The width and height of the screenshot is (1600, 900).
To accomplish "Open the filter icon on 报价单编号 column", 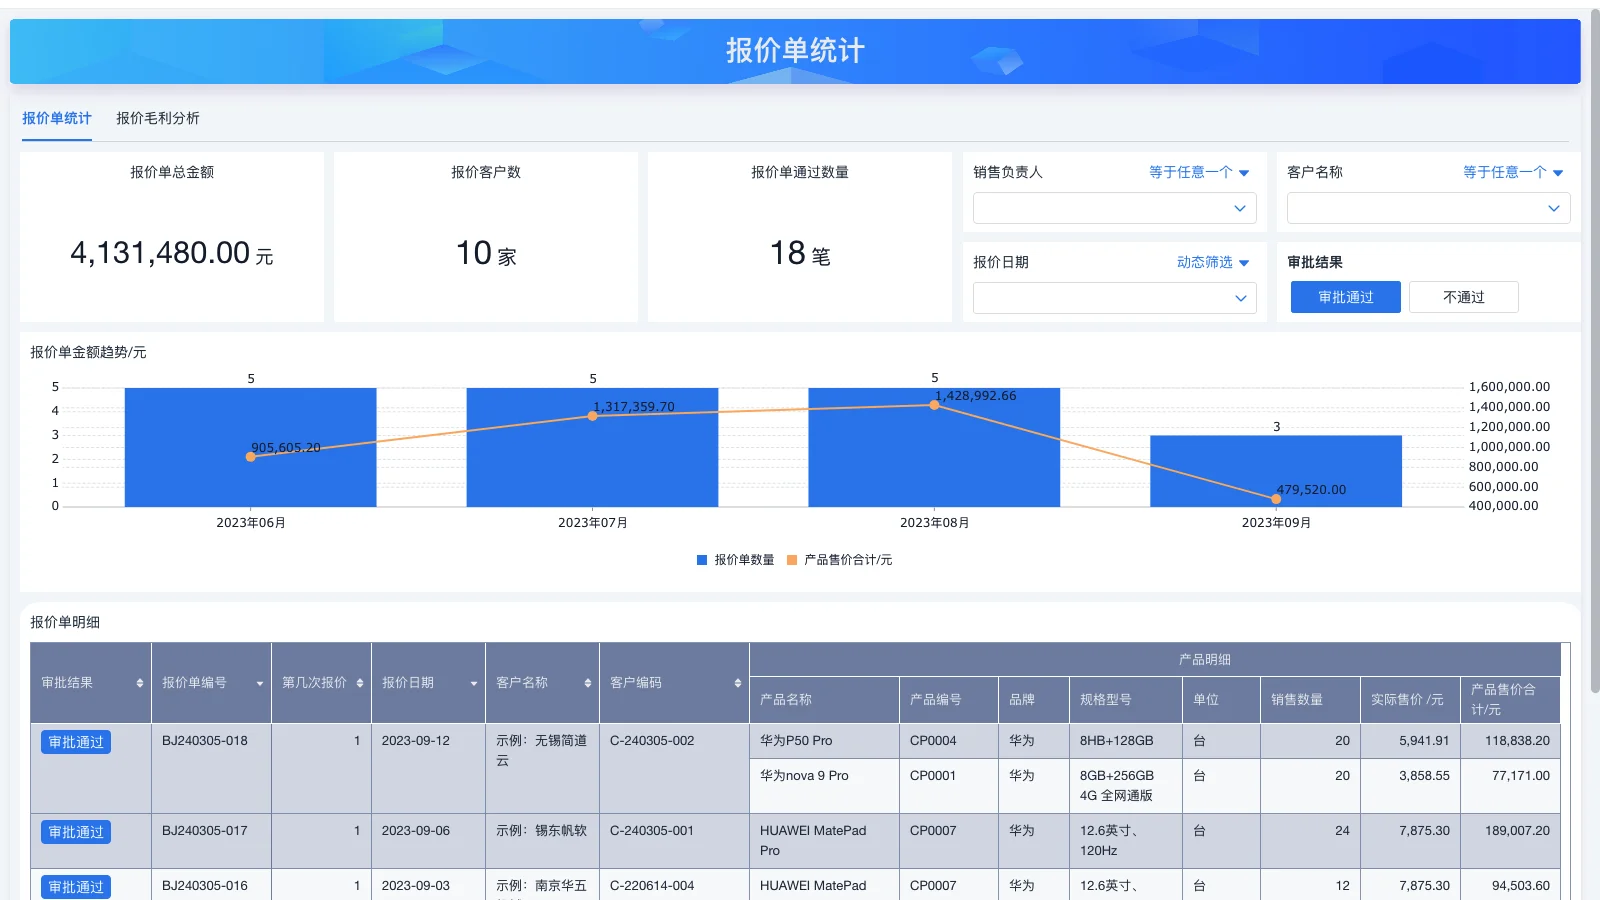I will click(258, 684).
